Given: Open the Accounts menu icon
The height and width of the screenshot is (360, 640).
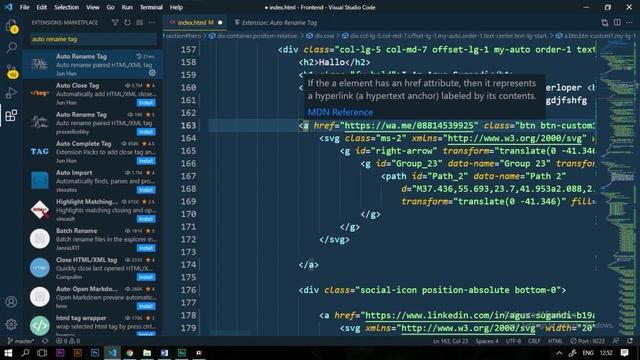Looking at the screenshot, I should pyautogui.click(x=11, y=302).
